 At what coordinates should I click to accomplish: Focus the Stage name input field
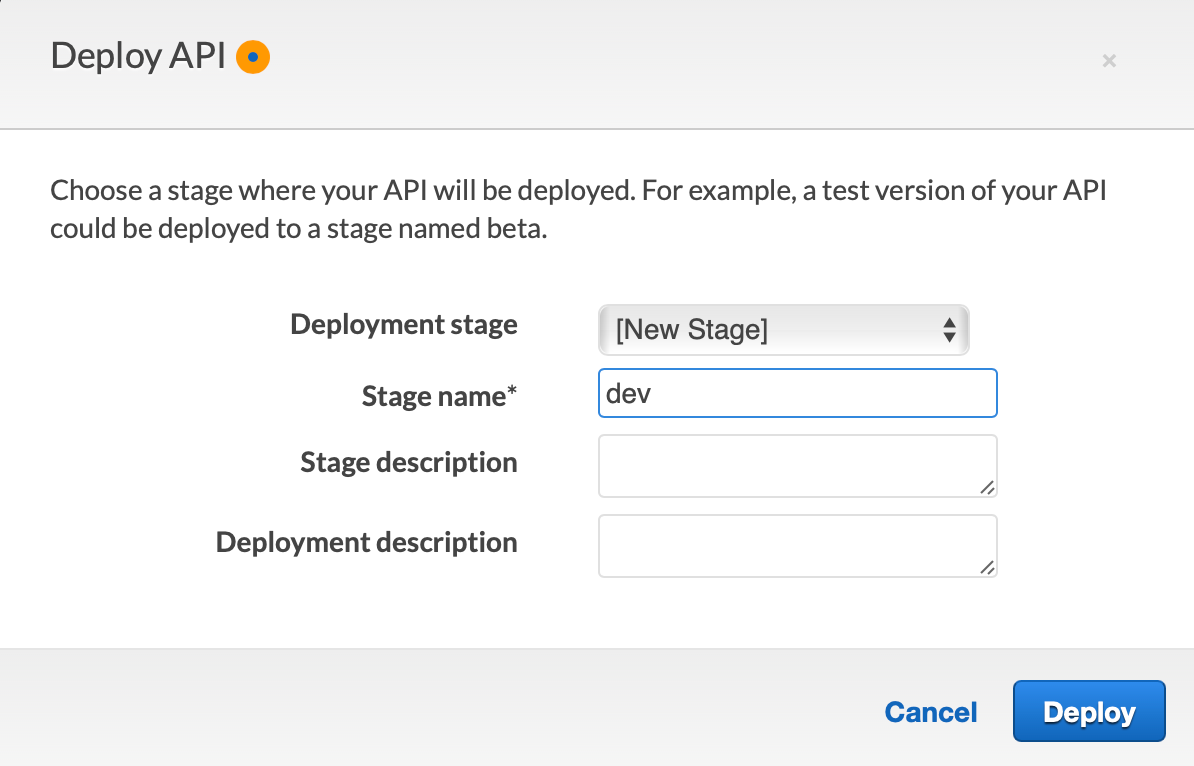(x=797, y=393)
